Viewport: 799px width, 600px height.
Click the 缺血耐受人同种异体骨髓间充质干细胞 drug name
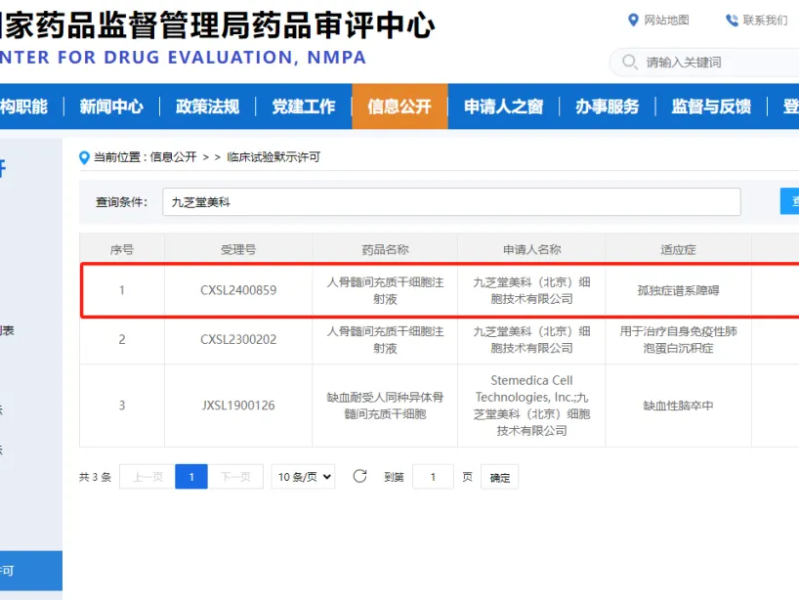point(385,406)
